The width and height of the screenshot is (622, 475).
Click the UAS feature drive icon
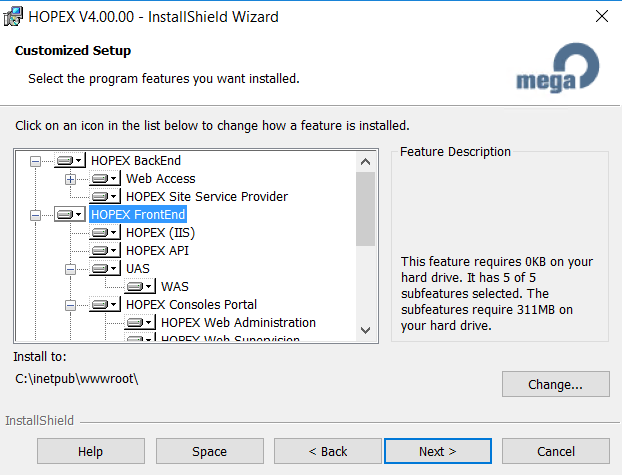tap(104, 268)
